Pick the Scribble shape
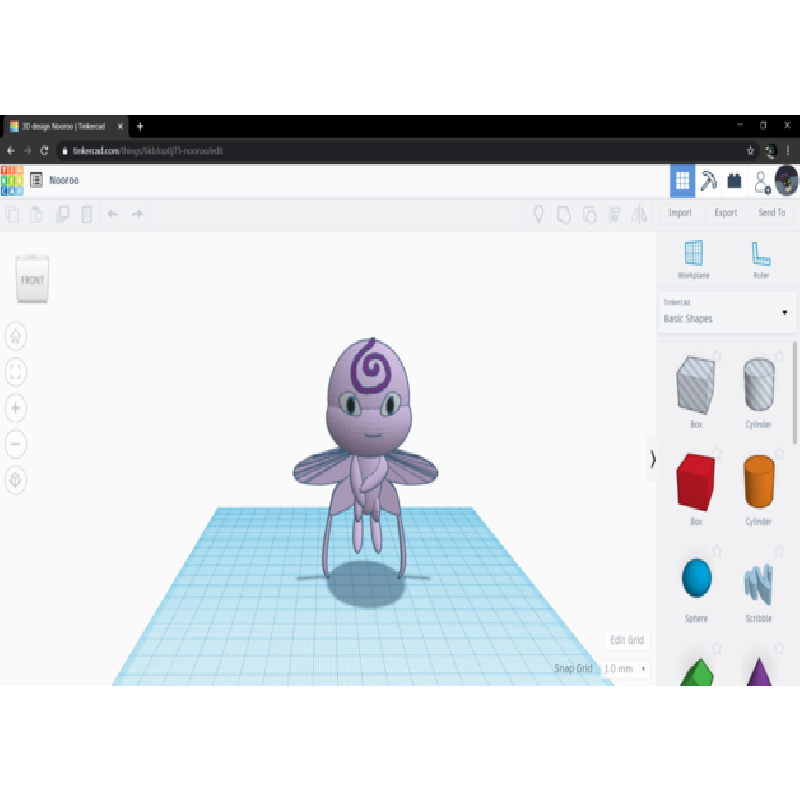This screenshot has height=800, width=800. click(759, 584)
